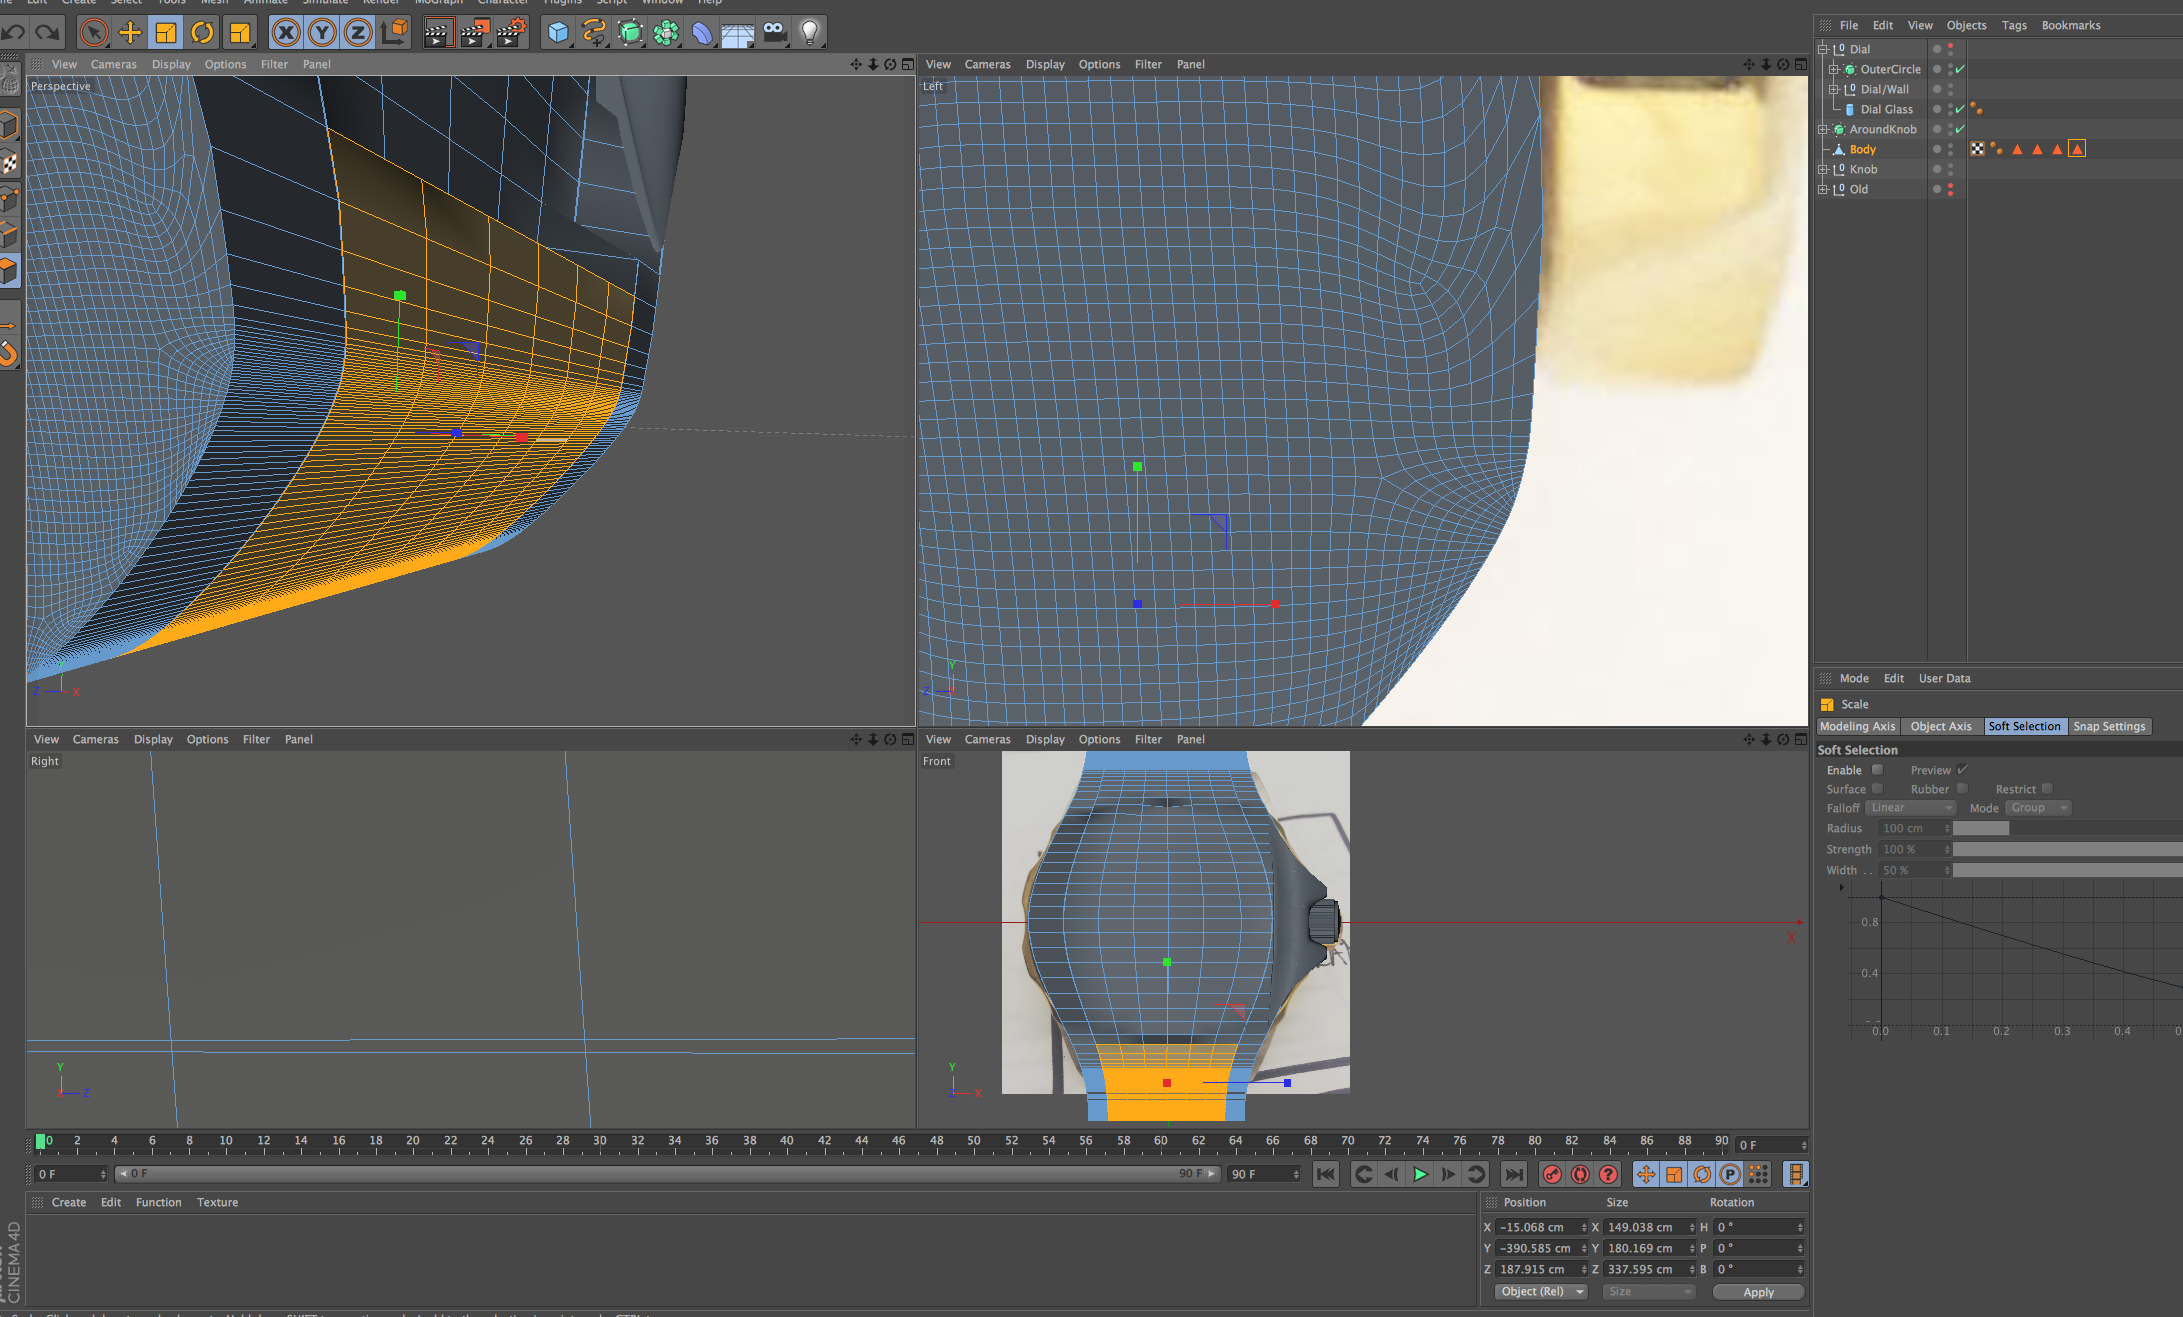Click Go to End of animation
Image resolution: width=2183 pixels, height=1317 pixels.
(x=1514, y=1174)
